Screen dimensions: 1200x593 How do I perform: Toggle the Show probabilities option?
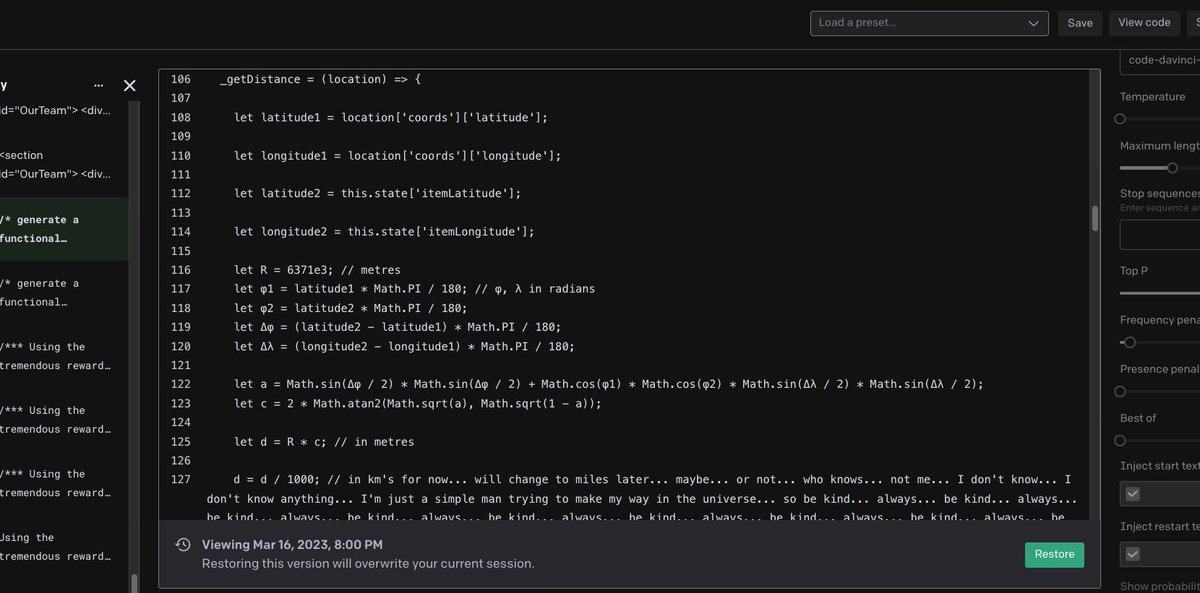[x=1160, y=585]
